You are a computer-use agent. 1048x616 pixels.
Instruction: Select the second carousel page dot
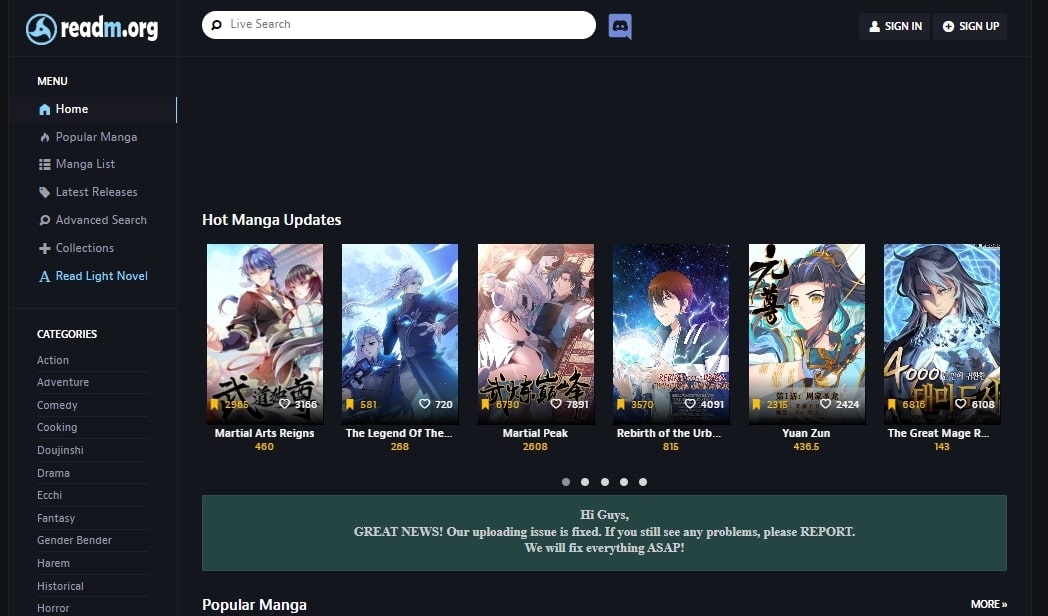[585, 482]
